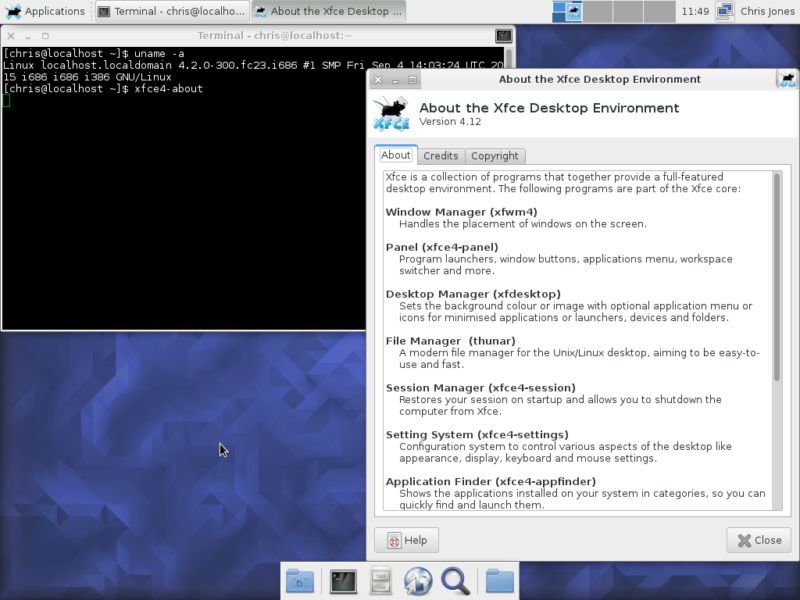Launch the web browser globe icon
Screen dimensions: 800x600
click(x=418, y=581)
